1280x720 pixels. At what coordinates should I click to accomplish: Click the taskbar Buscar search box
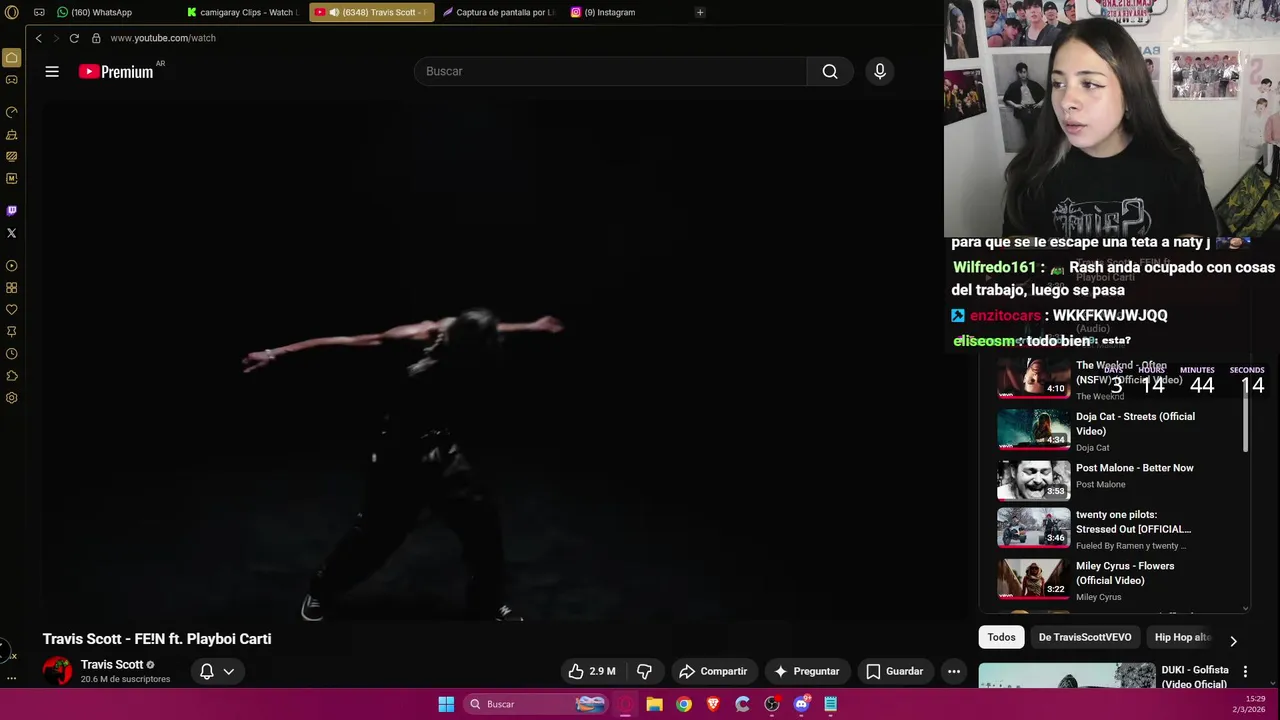(x=536, y=704)
